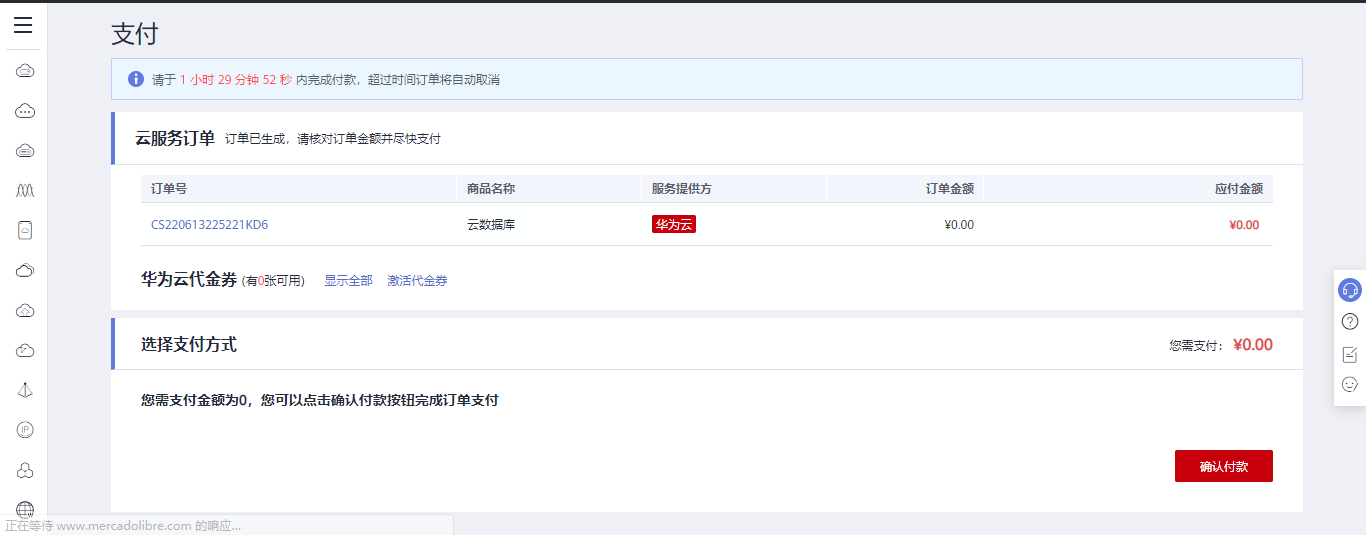
Task: Click the headset customer service icon
Action: tap(1350, 290)
